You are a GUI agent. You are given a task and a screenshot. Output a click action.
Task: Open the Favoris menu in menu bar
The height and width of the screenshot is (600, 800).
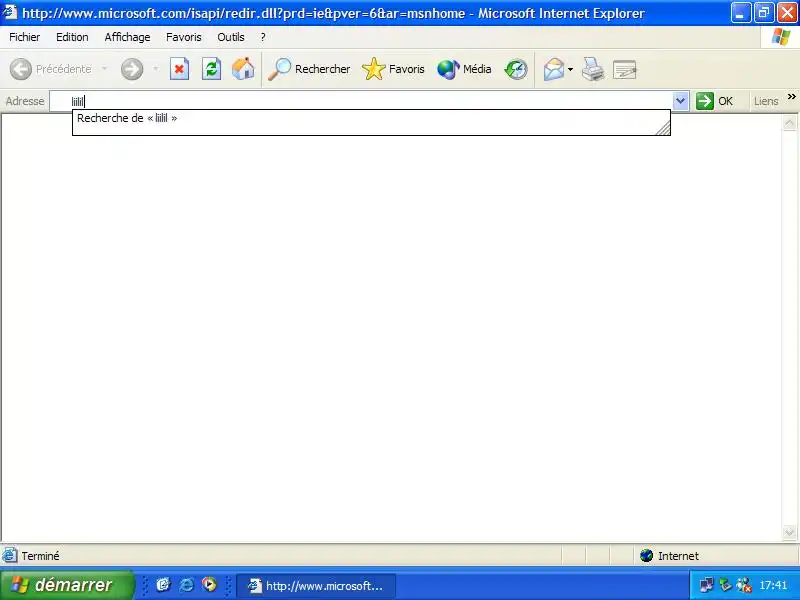tap(184, 37)
